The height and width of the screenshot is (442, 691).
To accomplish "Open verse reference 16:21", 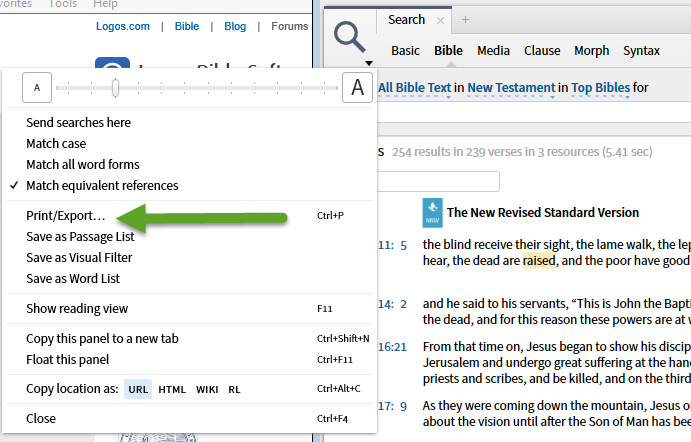I will click(392, 347).
